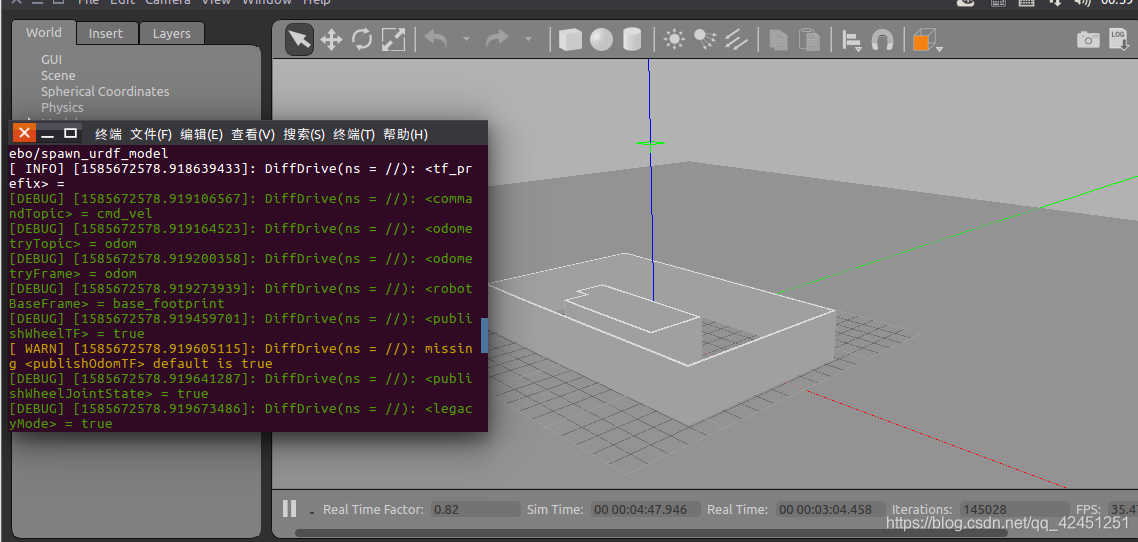Choose the translate mode tool
The width and height of the screenshot is (1138, 542).
pyautogui.click(x=331, y=39)
